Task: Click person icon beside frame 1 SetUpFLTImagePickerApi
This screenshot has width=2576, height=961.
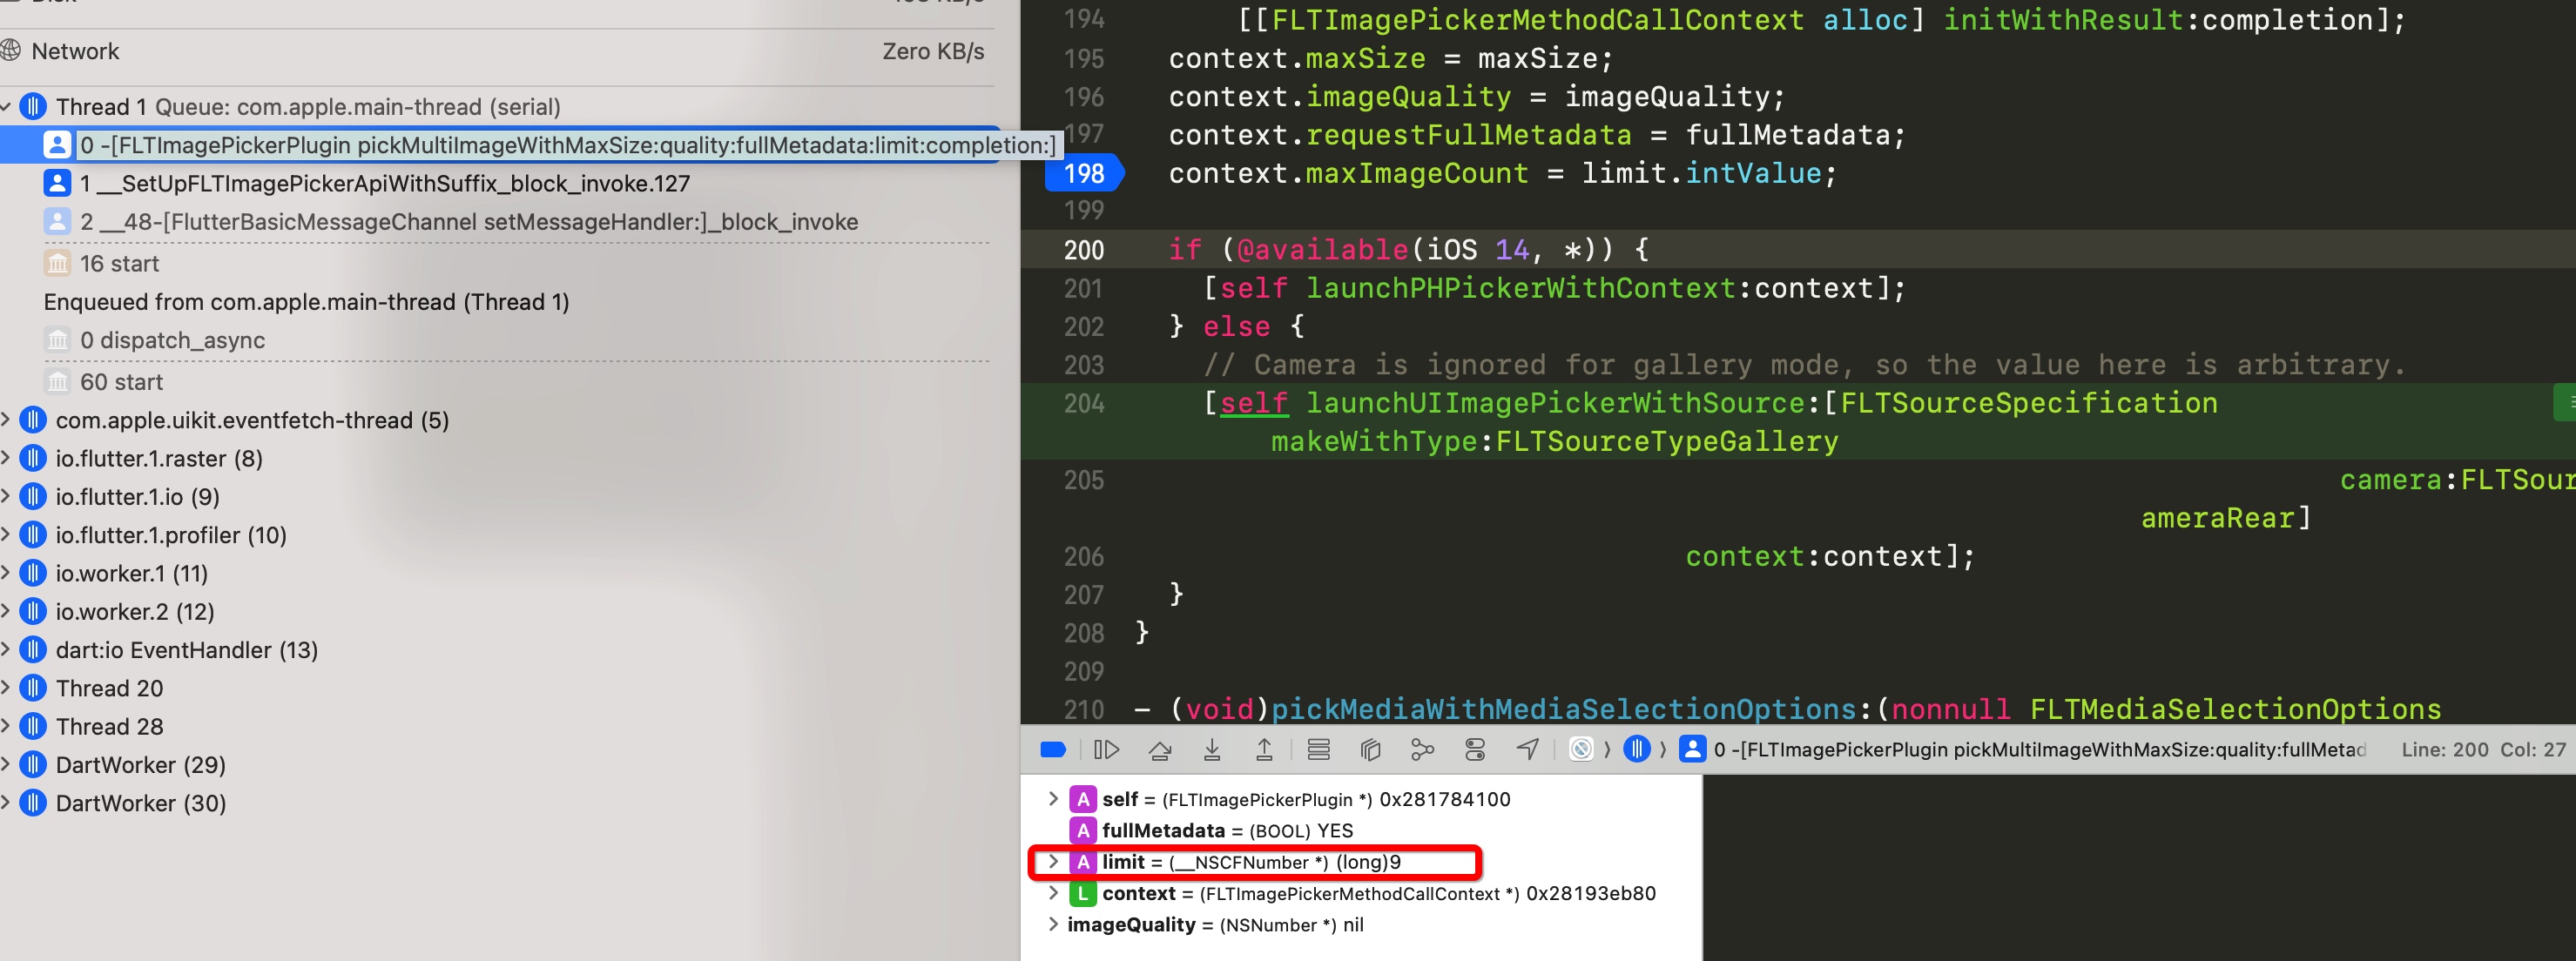Action: pyautogui.click(x=57, y=183)
